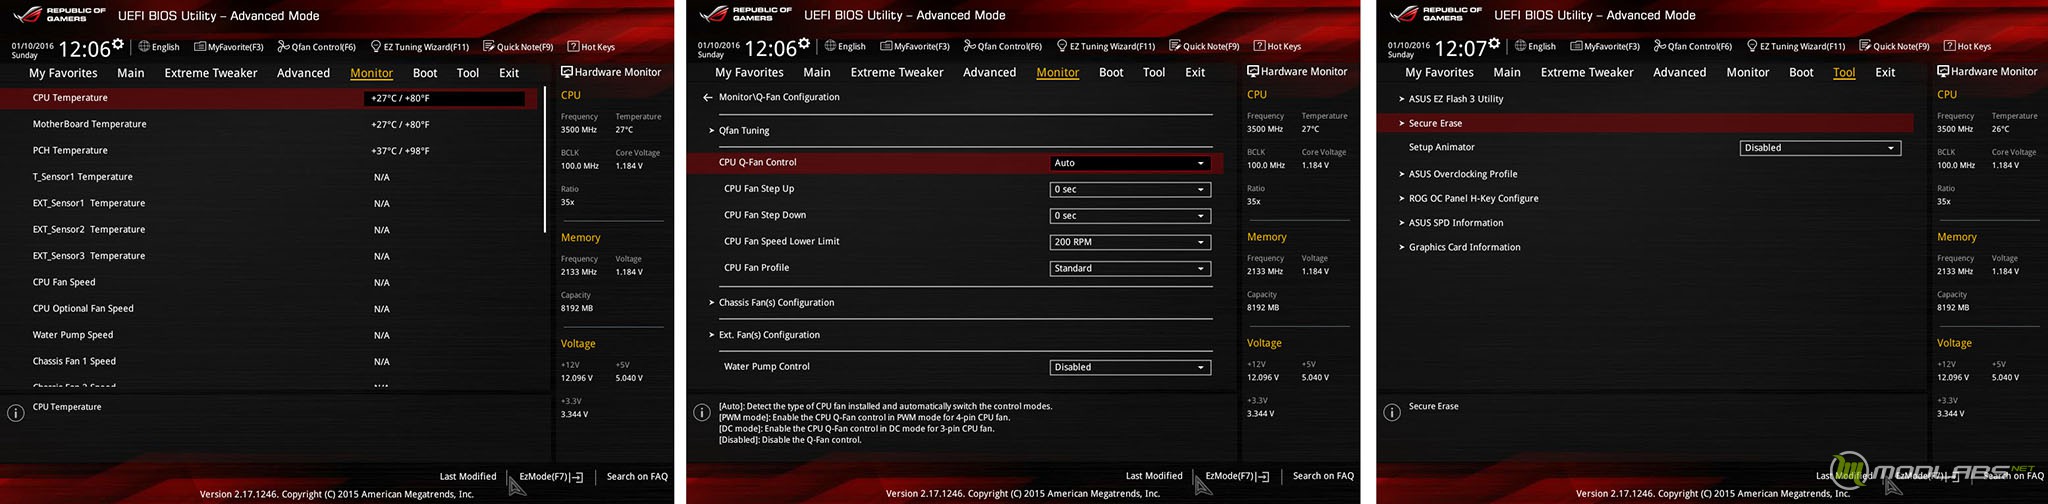Click scrollbar beside temperature sensor list
The image size is (2048, 504).
coord(545,160)
